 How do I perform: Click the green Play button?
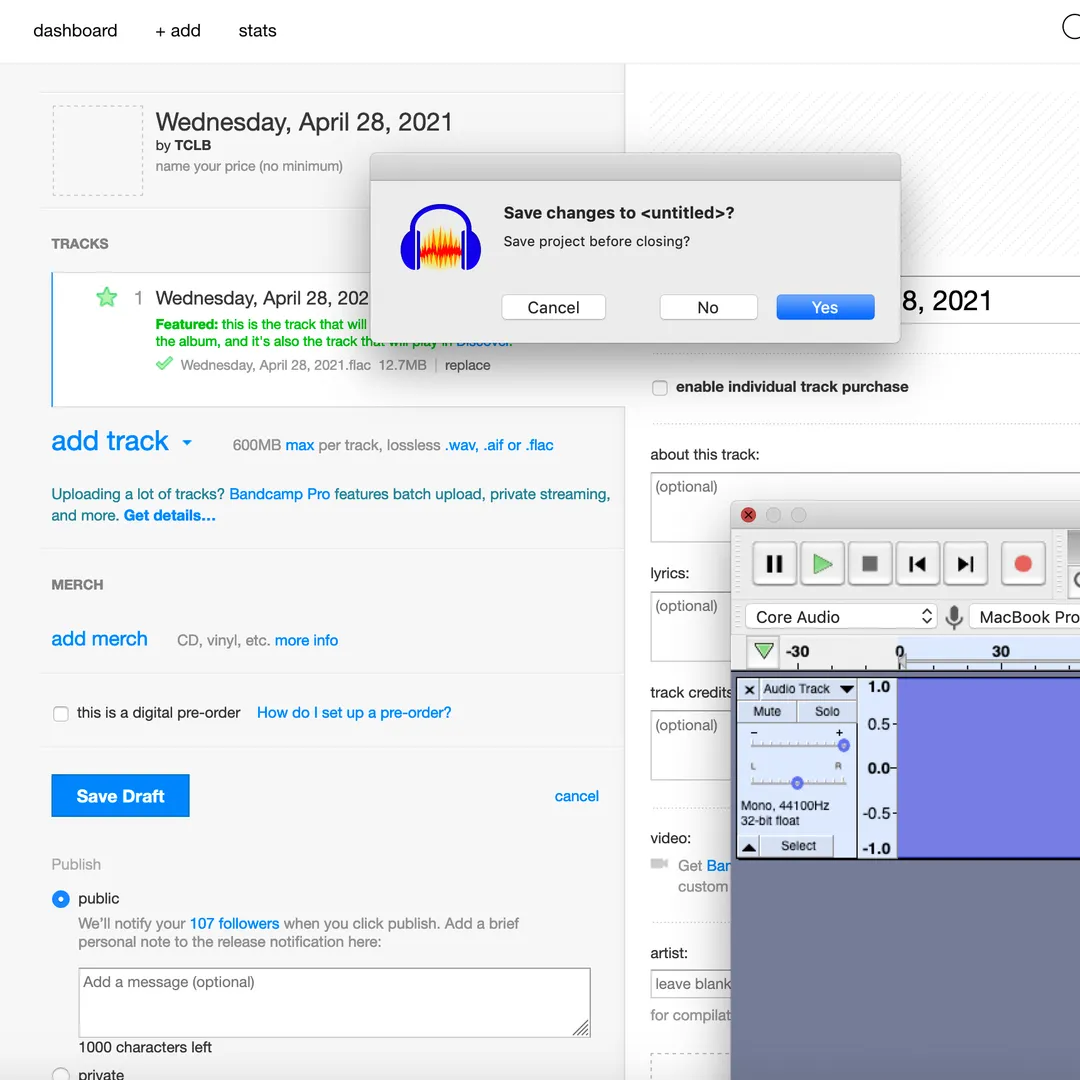tap(822, 563)
